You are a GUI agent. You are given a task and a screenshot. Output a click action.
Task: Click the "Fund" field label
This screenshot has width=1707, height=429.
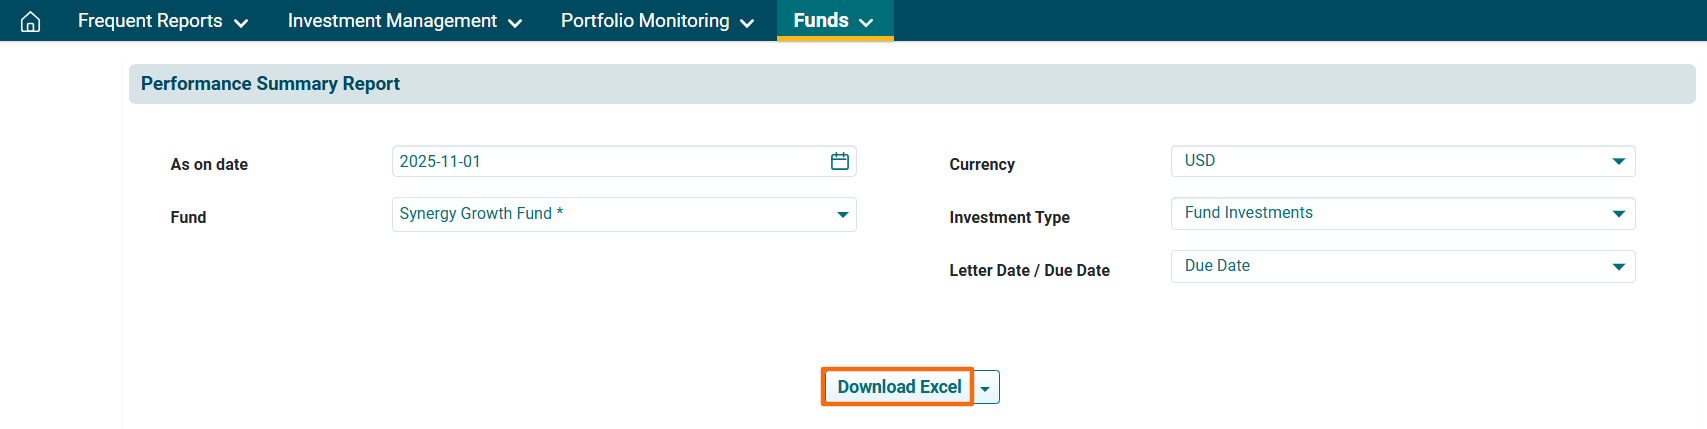click(188, 218)
